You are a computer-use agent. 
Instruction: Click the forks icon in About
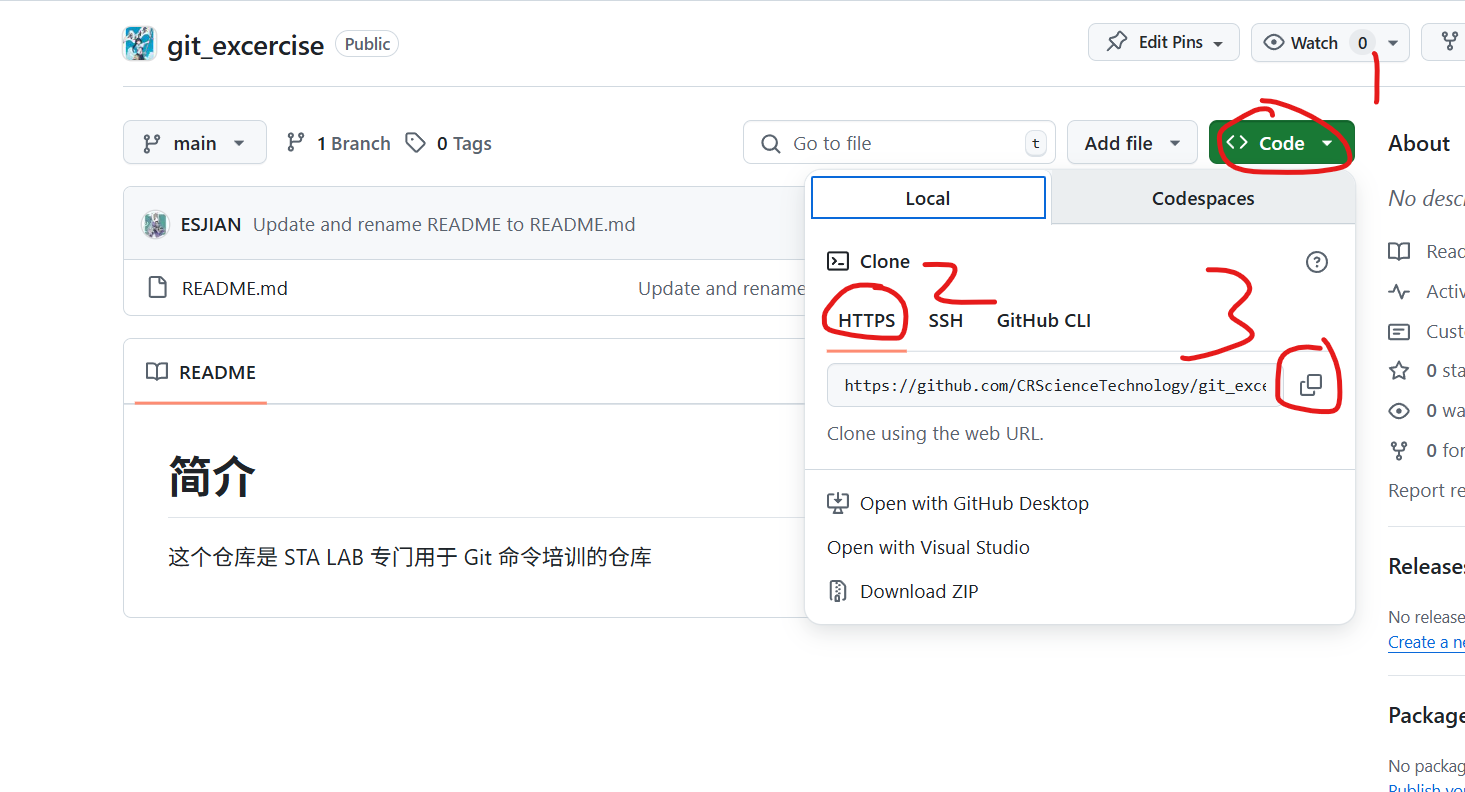point(1399,451)
